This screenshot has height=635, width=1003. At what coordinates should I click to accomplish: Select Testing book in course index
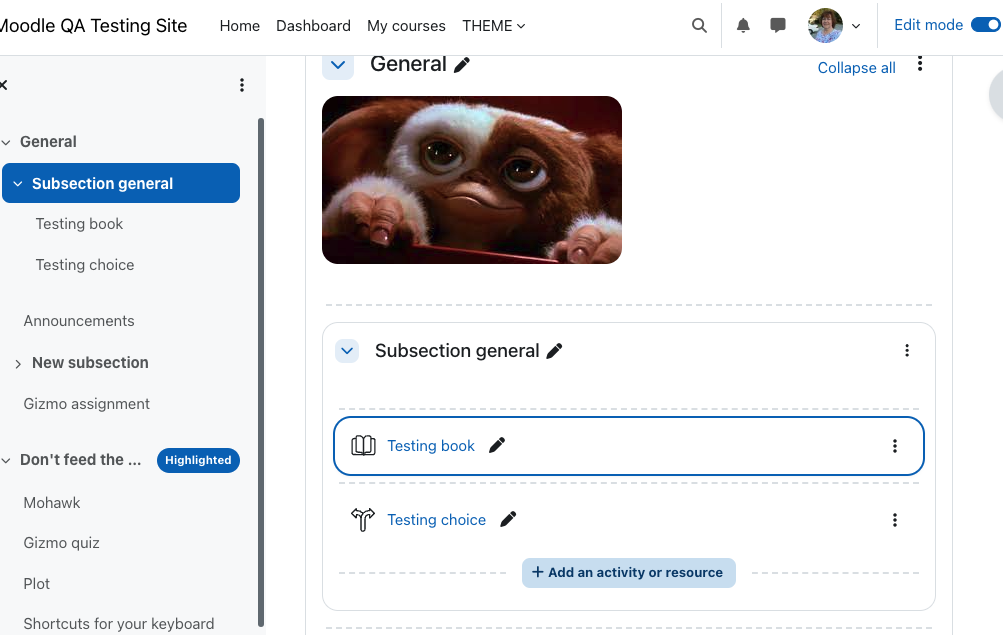tap(79, 224)
